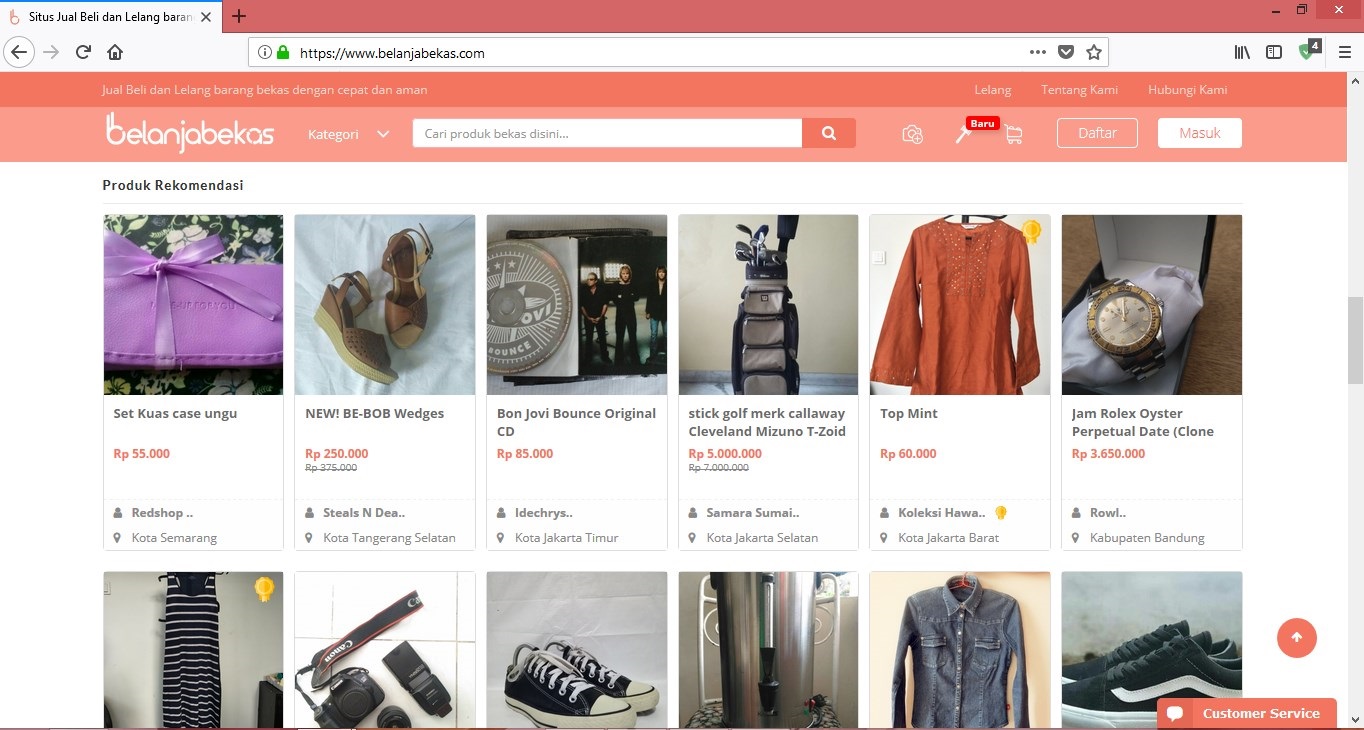Bookmark this page with the star icon
The width and height of the screenshot is (1364, 730).
click(1093, 52)
